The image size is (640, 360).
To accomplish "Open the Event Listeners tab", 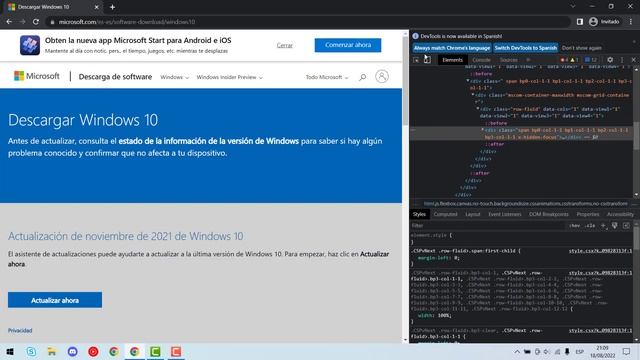I will (504, 214).
